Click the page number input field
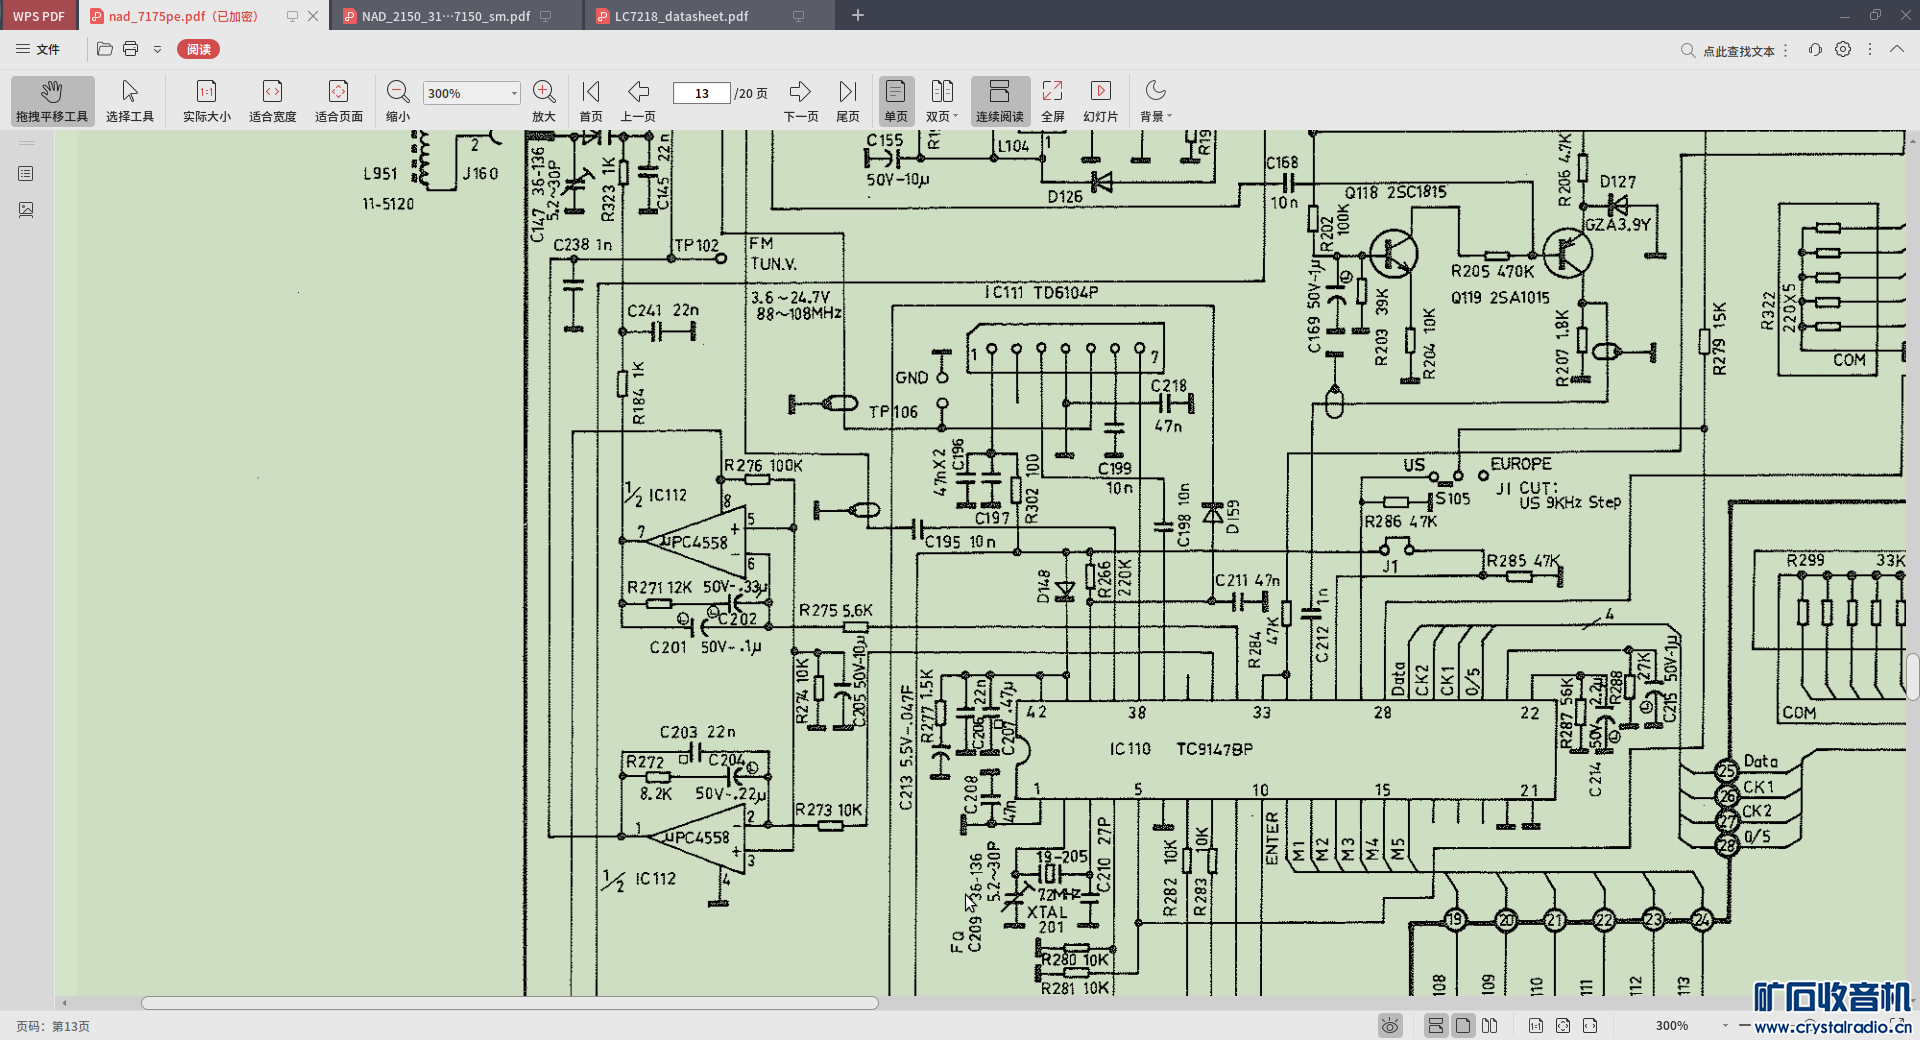This screenshot has height=1040, width=1920. tap(701, 93)
